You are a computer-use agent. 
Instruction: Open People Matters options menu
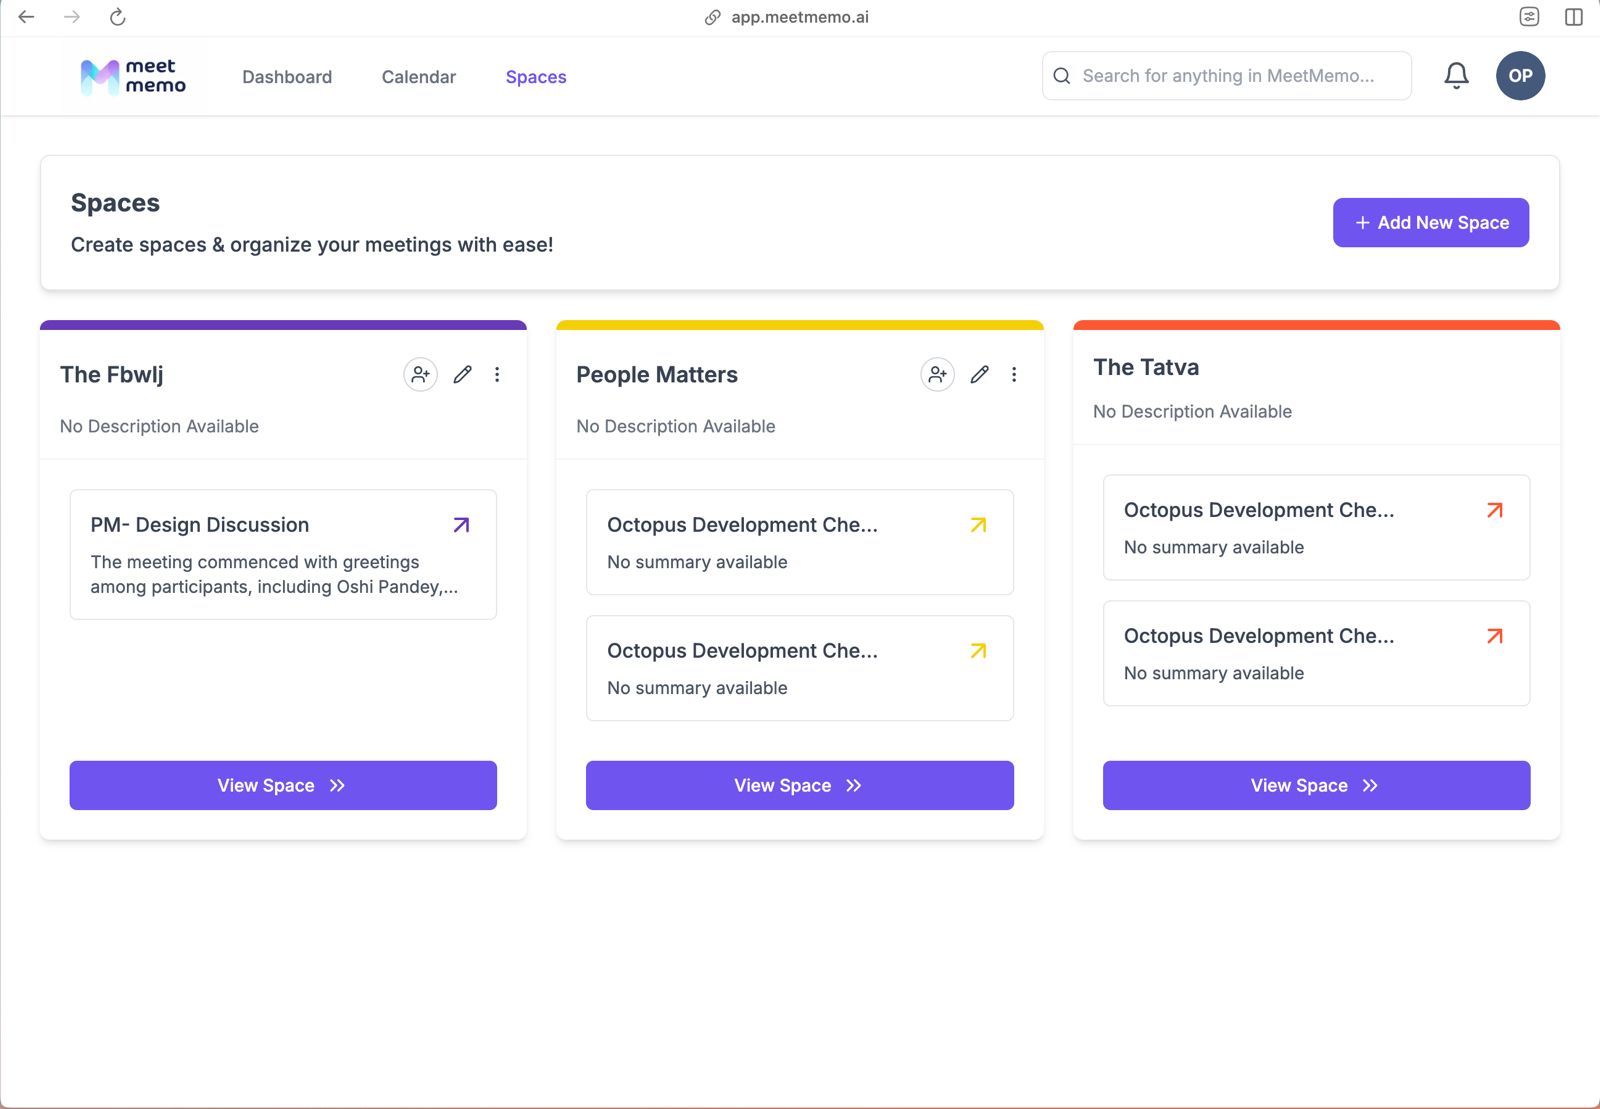click(1014, 374)
